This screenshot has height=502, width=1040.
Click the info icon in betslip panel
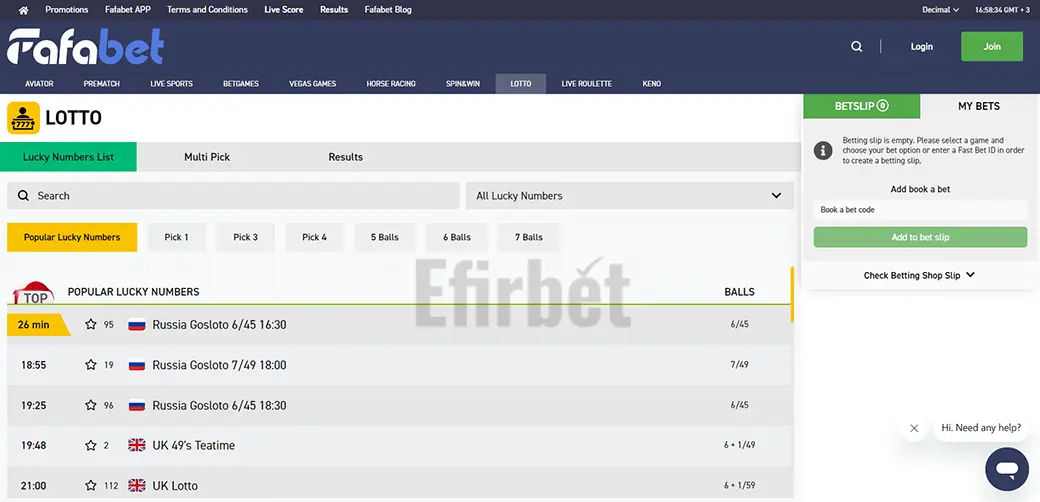tap(822, 150)
